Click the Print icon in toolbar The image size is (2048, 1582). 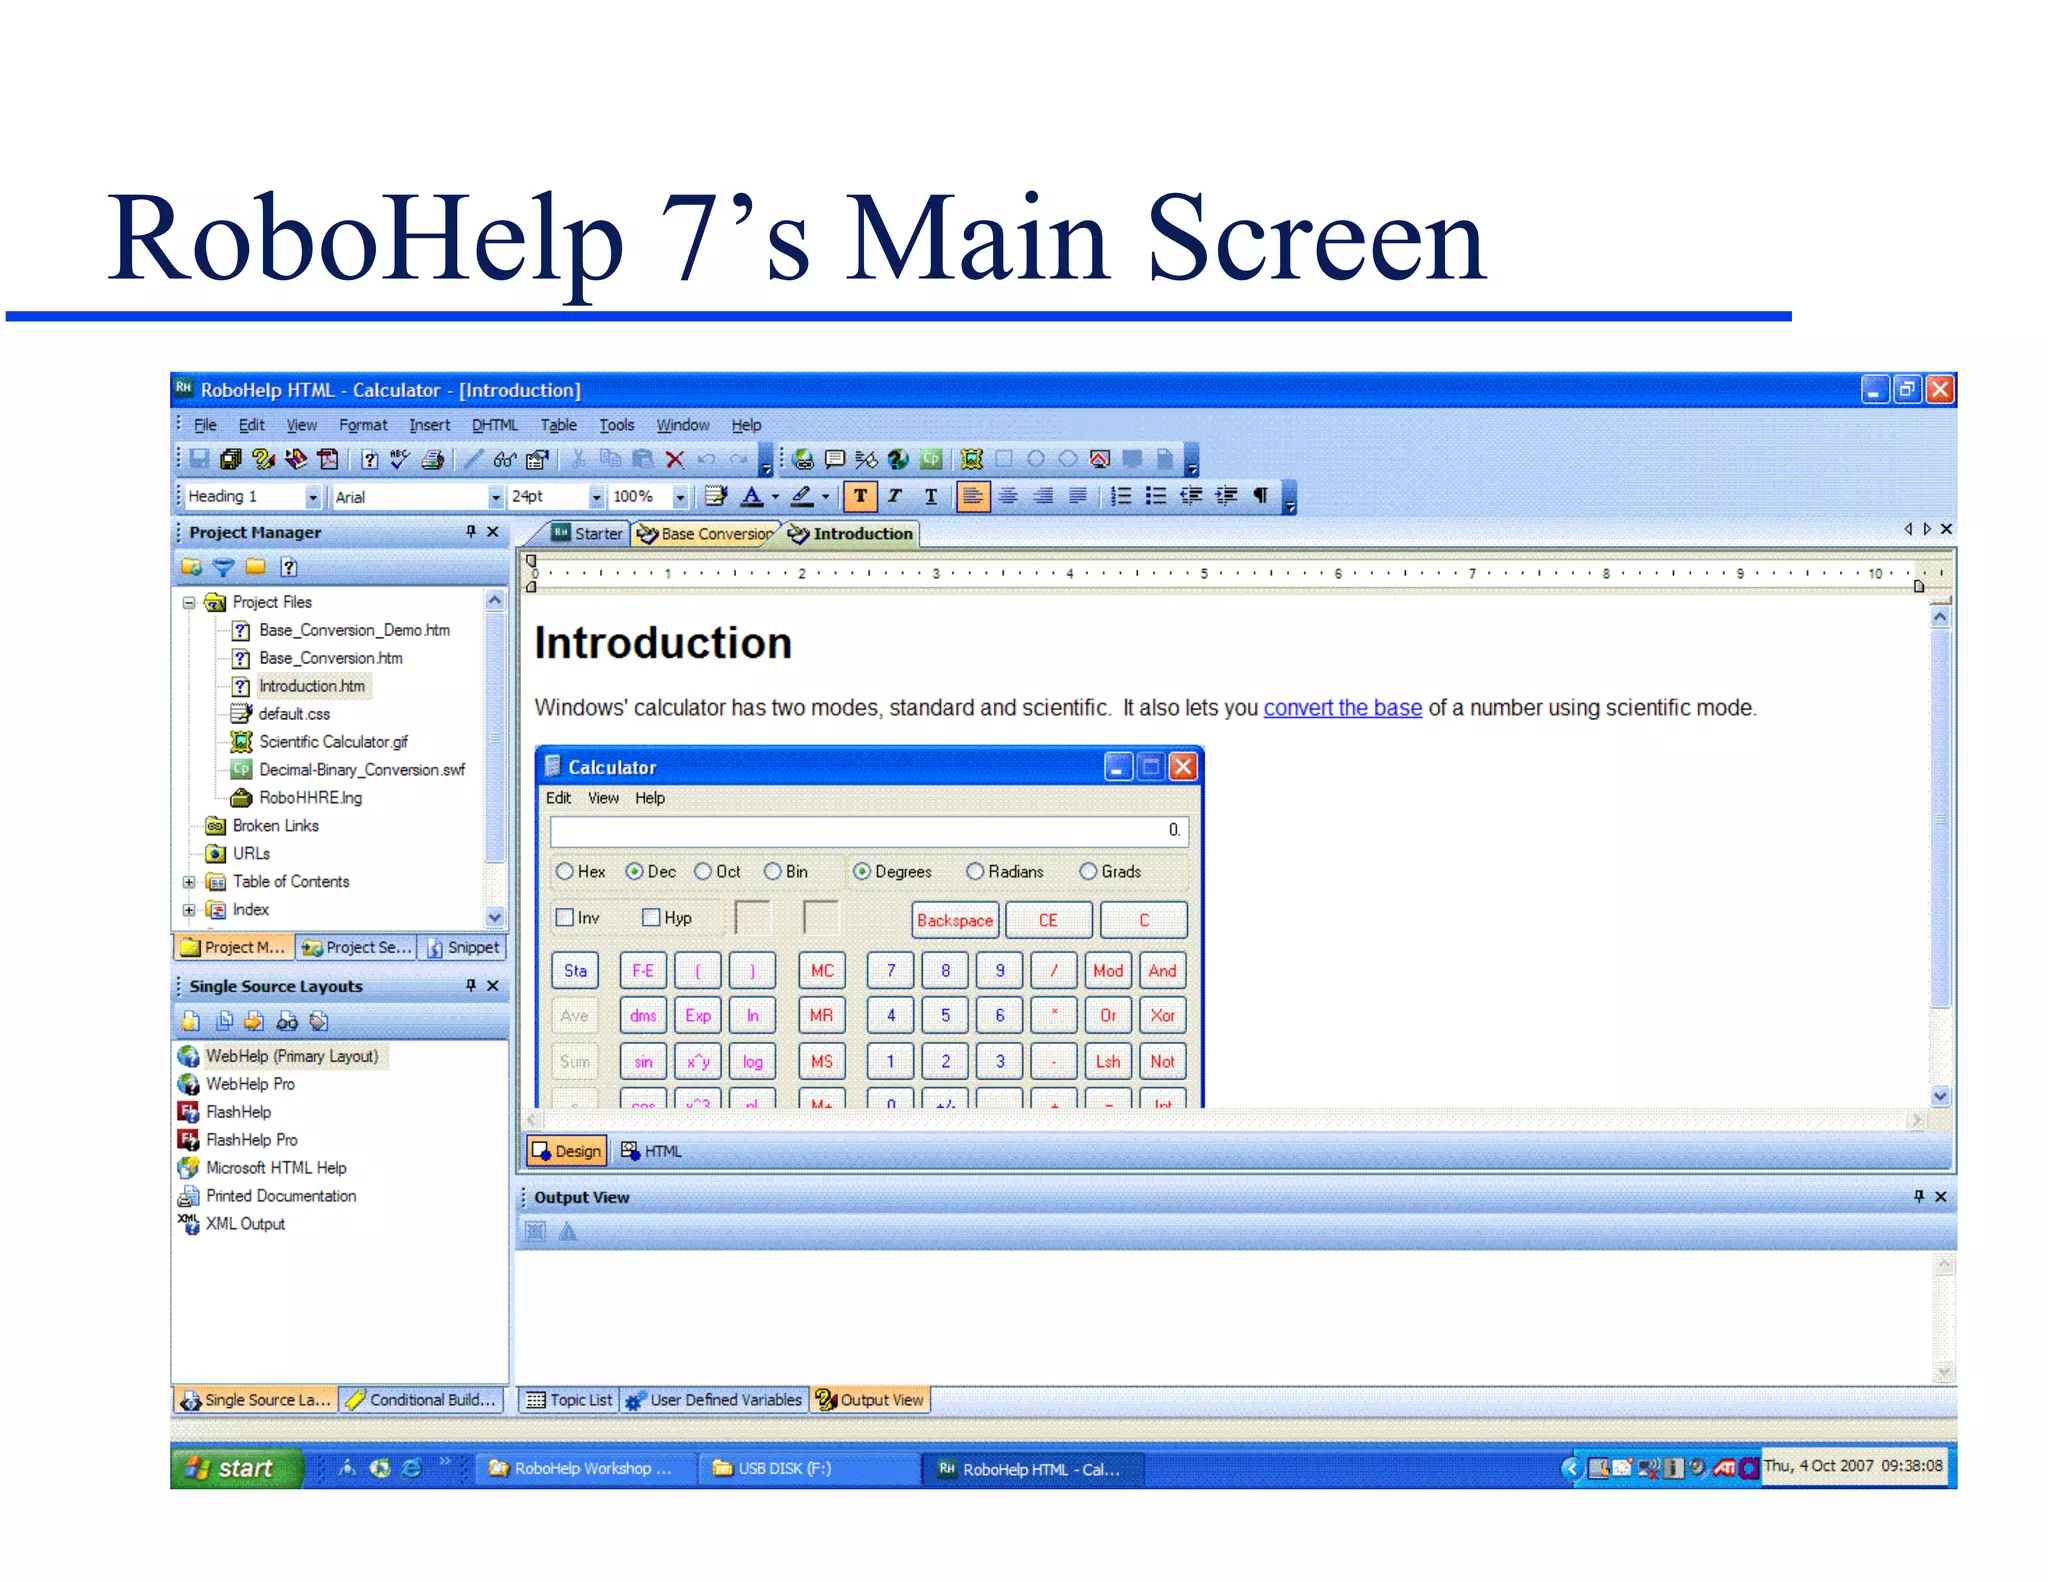pos(433,459)
